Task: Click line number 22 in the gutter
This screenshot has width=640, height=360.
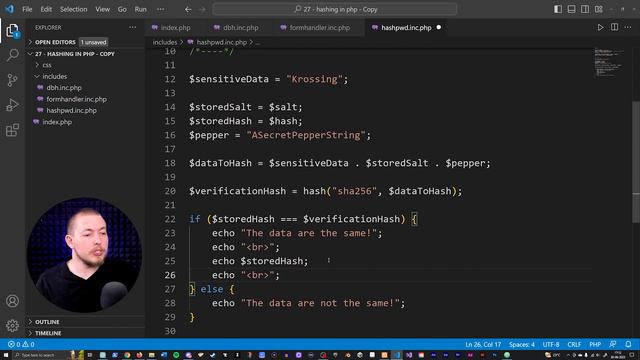Action: coord(170,219)
